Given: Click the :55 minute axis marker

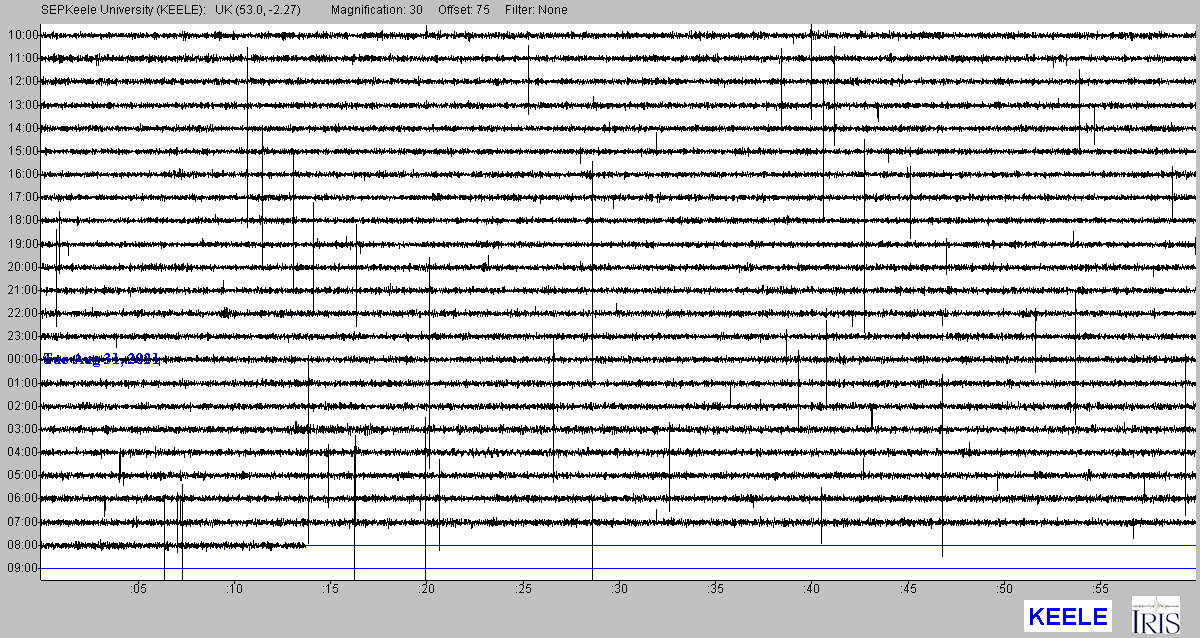Looking at the screenshot, I should click(1100, 589).
